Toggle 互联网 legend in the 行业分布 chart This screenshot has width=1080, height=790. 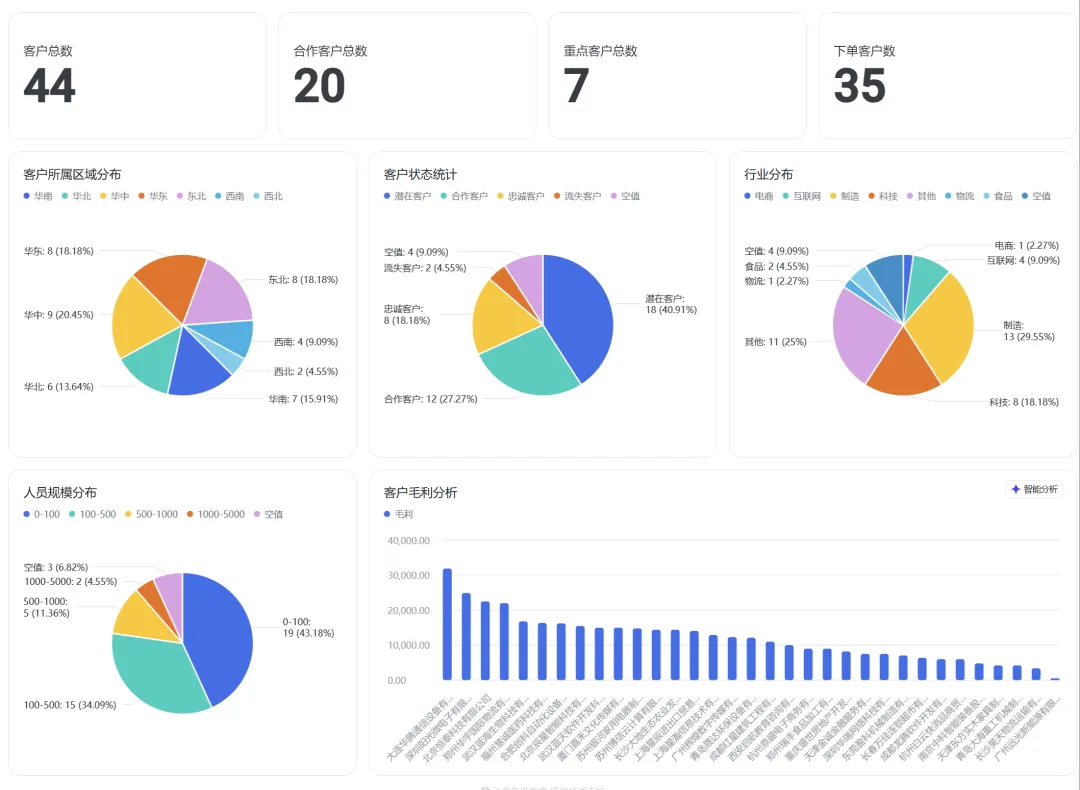tap(802, 196)
